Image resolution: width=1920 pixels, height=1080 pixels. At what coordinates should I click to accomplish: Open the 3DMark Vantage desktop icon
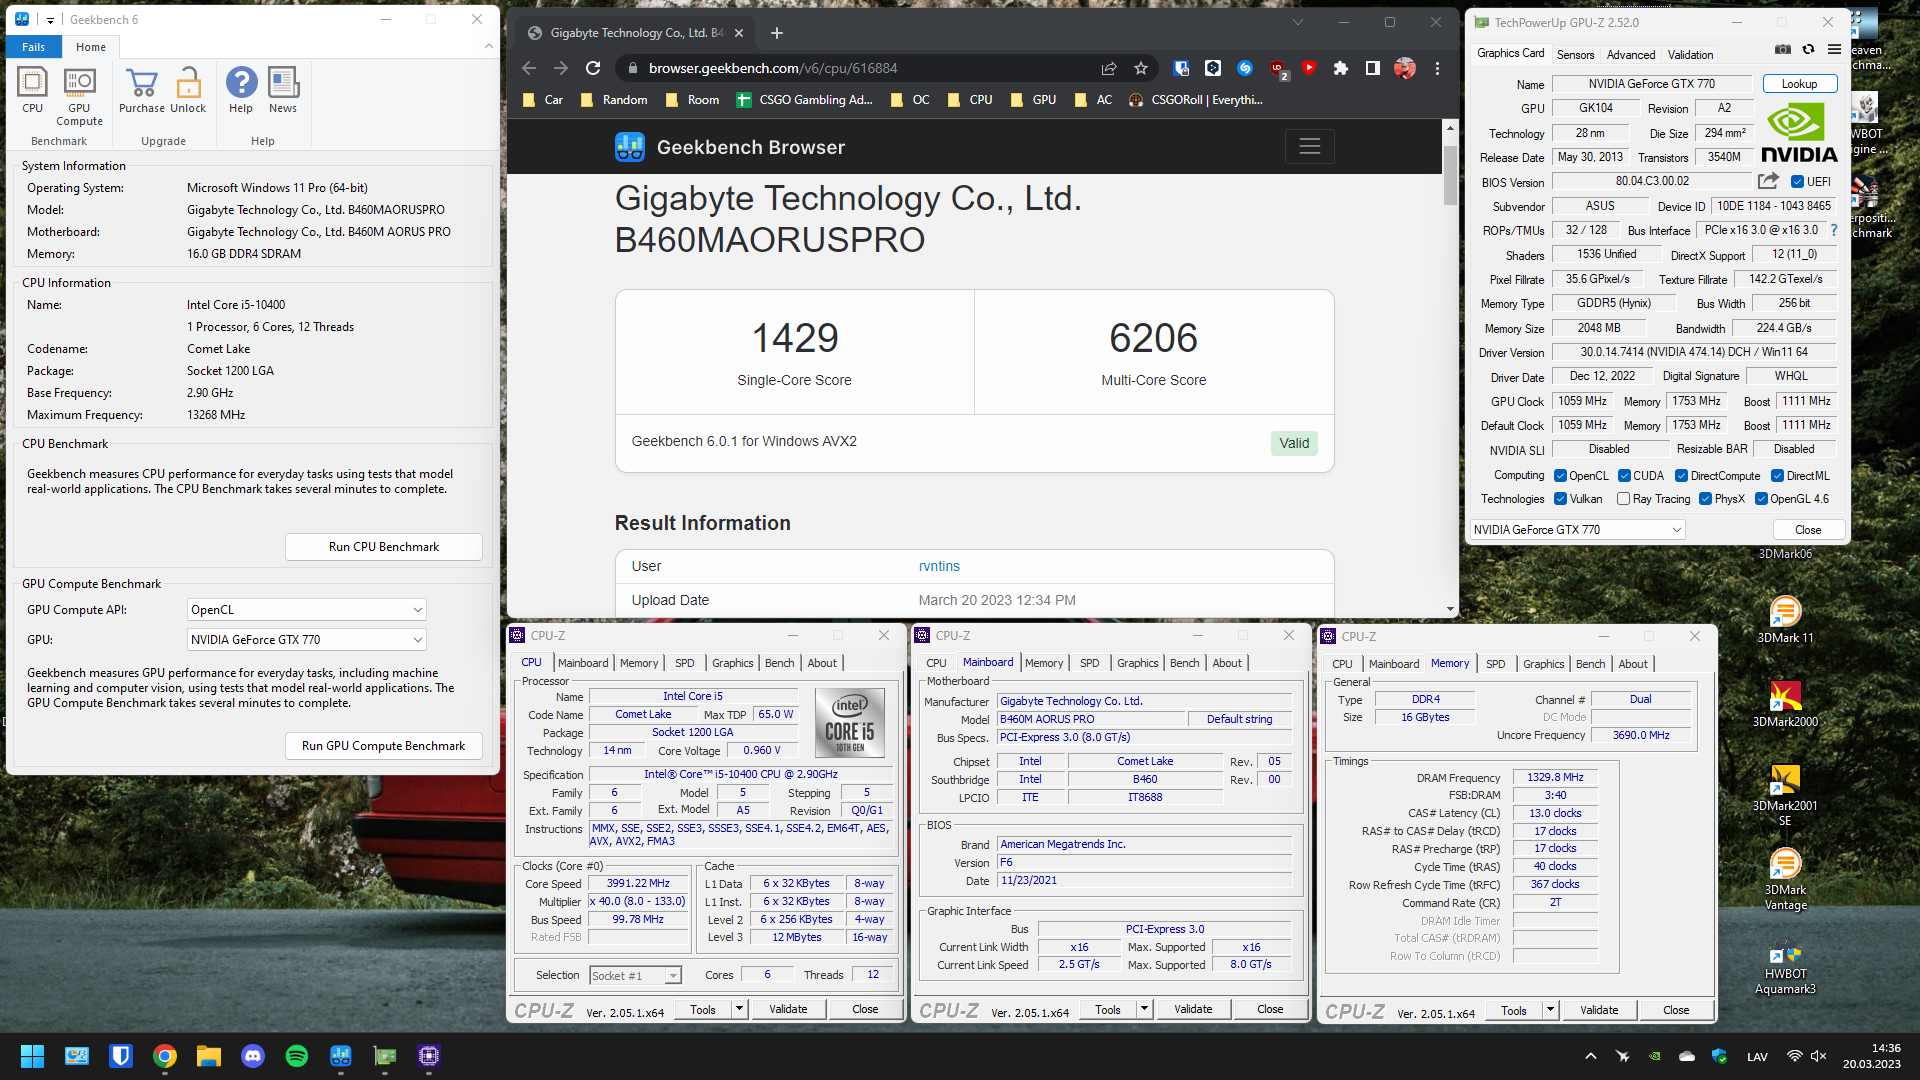tap(1785, 879)
